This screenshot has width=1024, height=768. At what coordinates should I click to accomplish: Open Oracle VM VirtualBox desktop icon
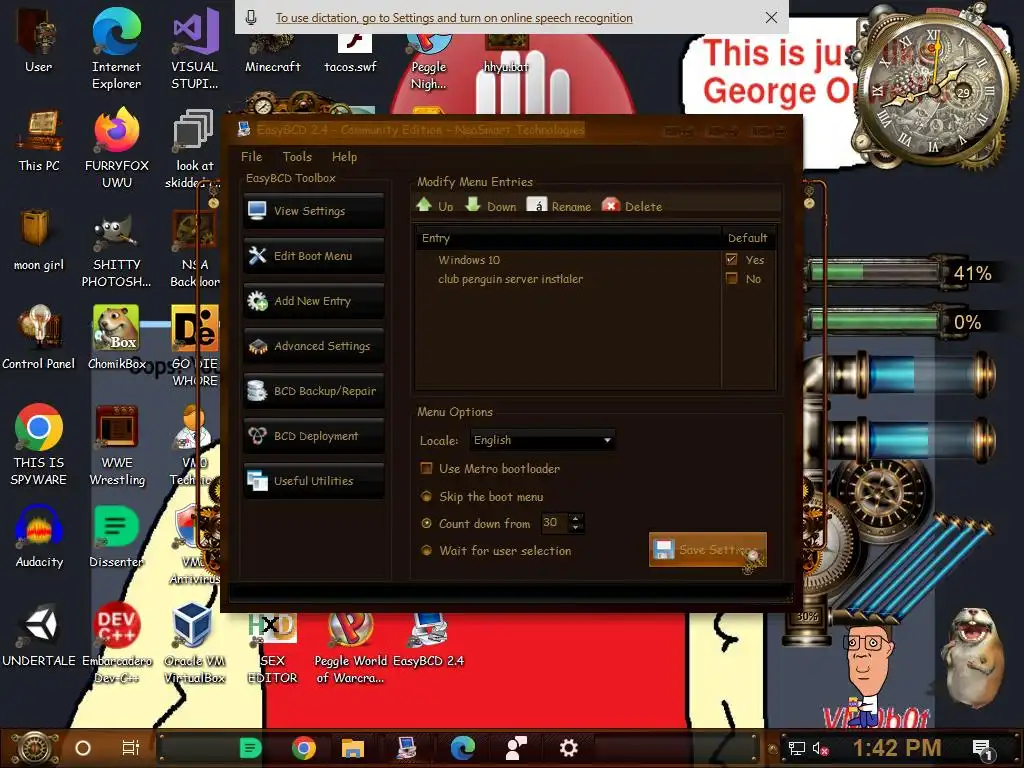[195, 641]
